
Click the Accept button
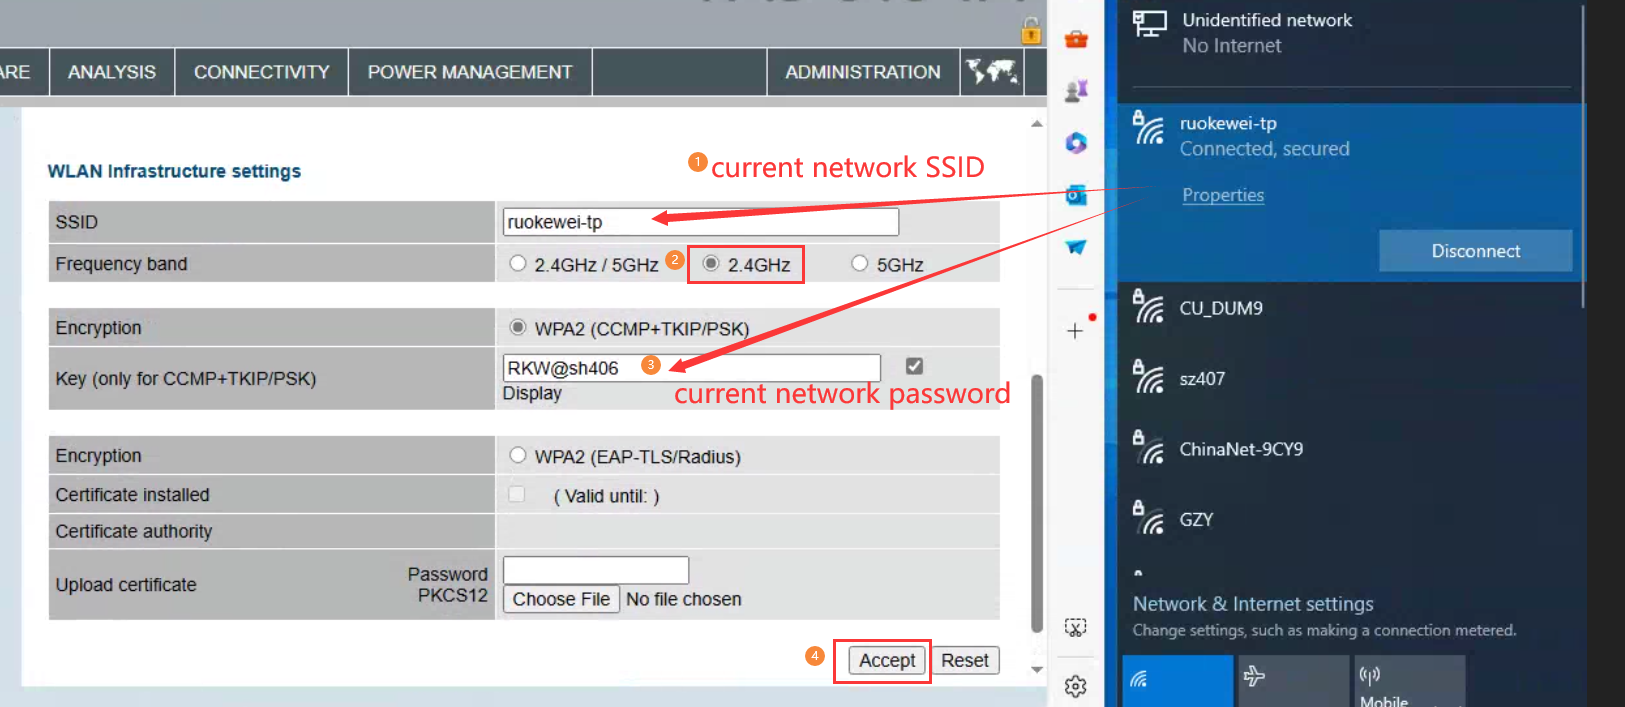pyautogui.click(x=887, y=660)
